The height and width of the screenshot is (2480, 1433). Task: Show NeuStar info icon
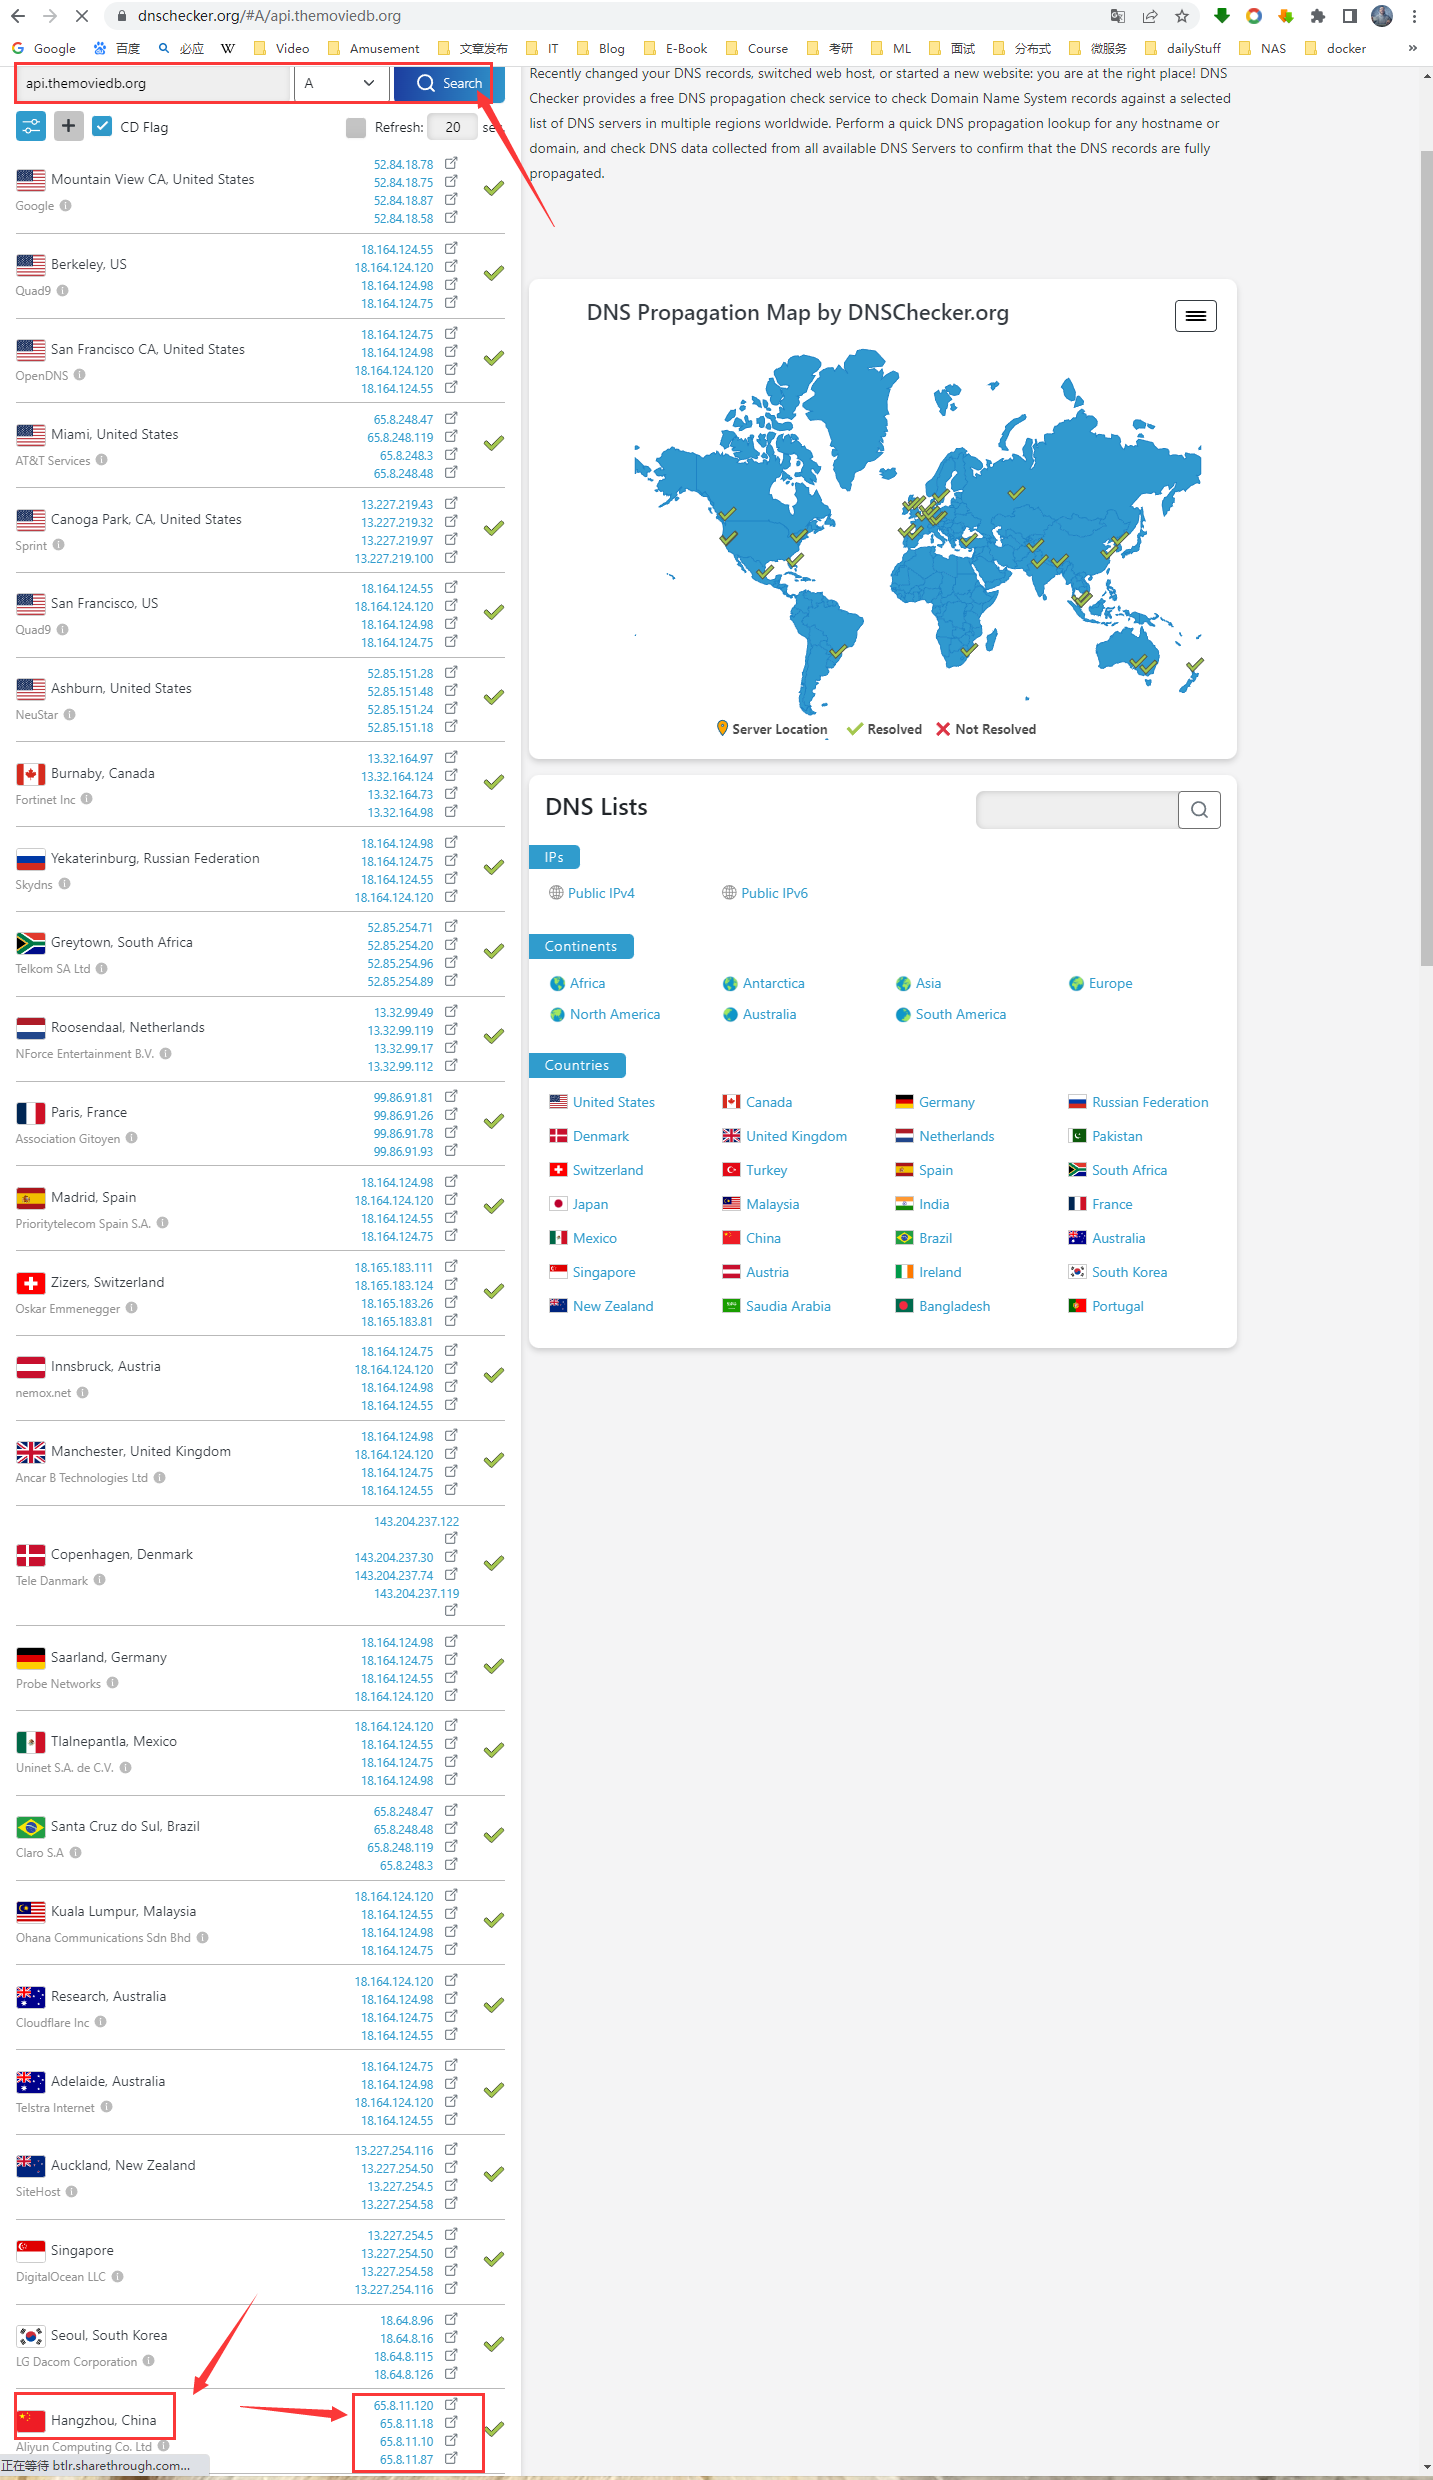click(x=69, y=714)
